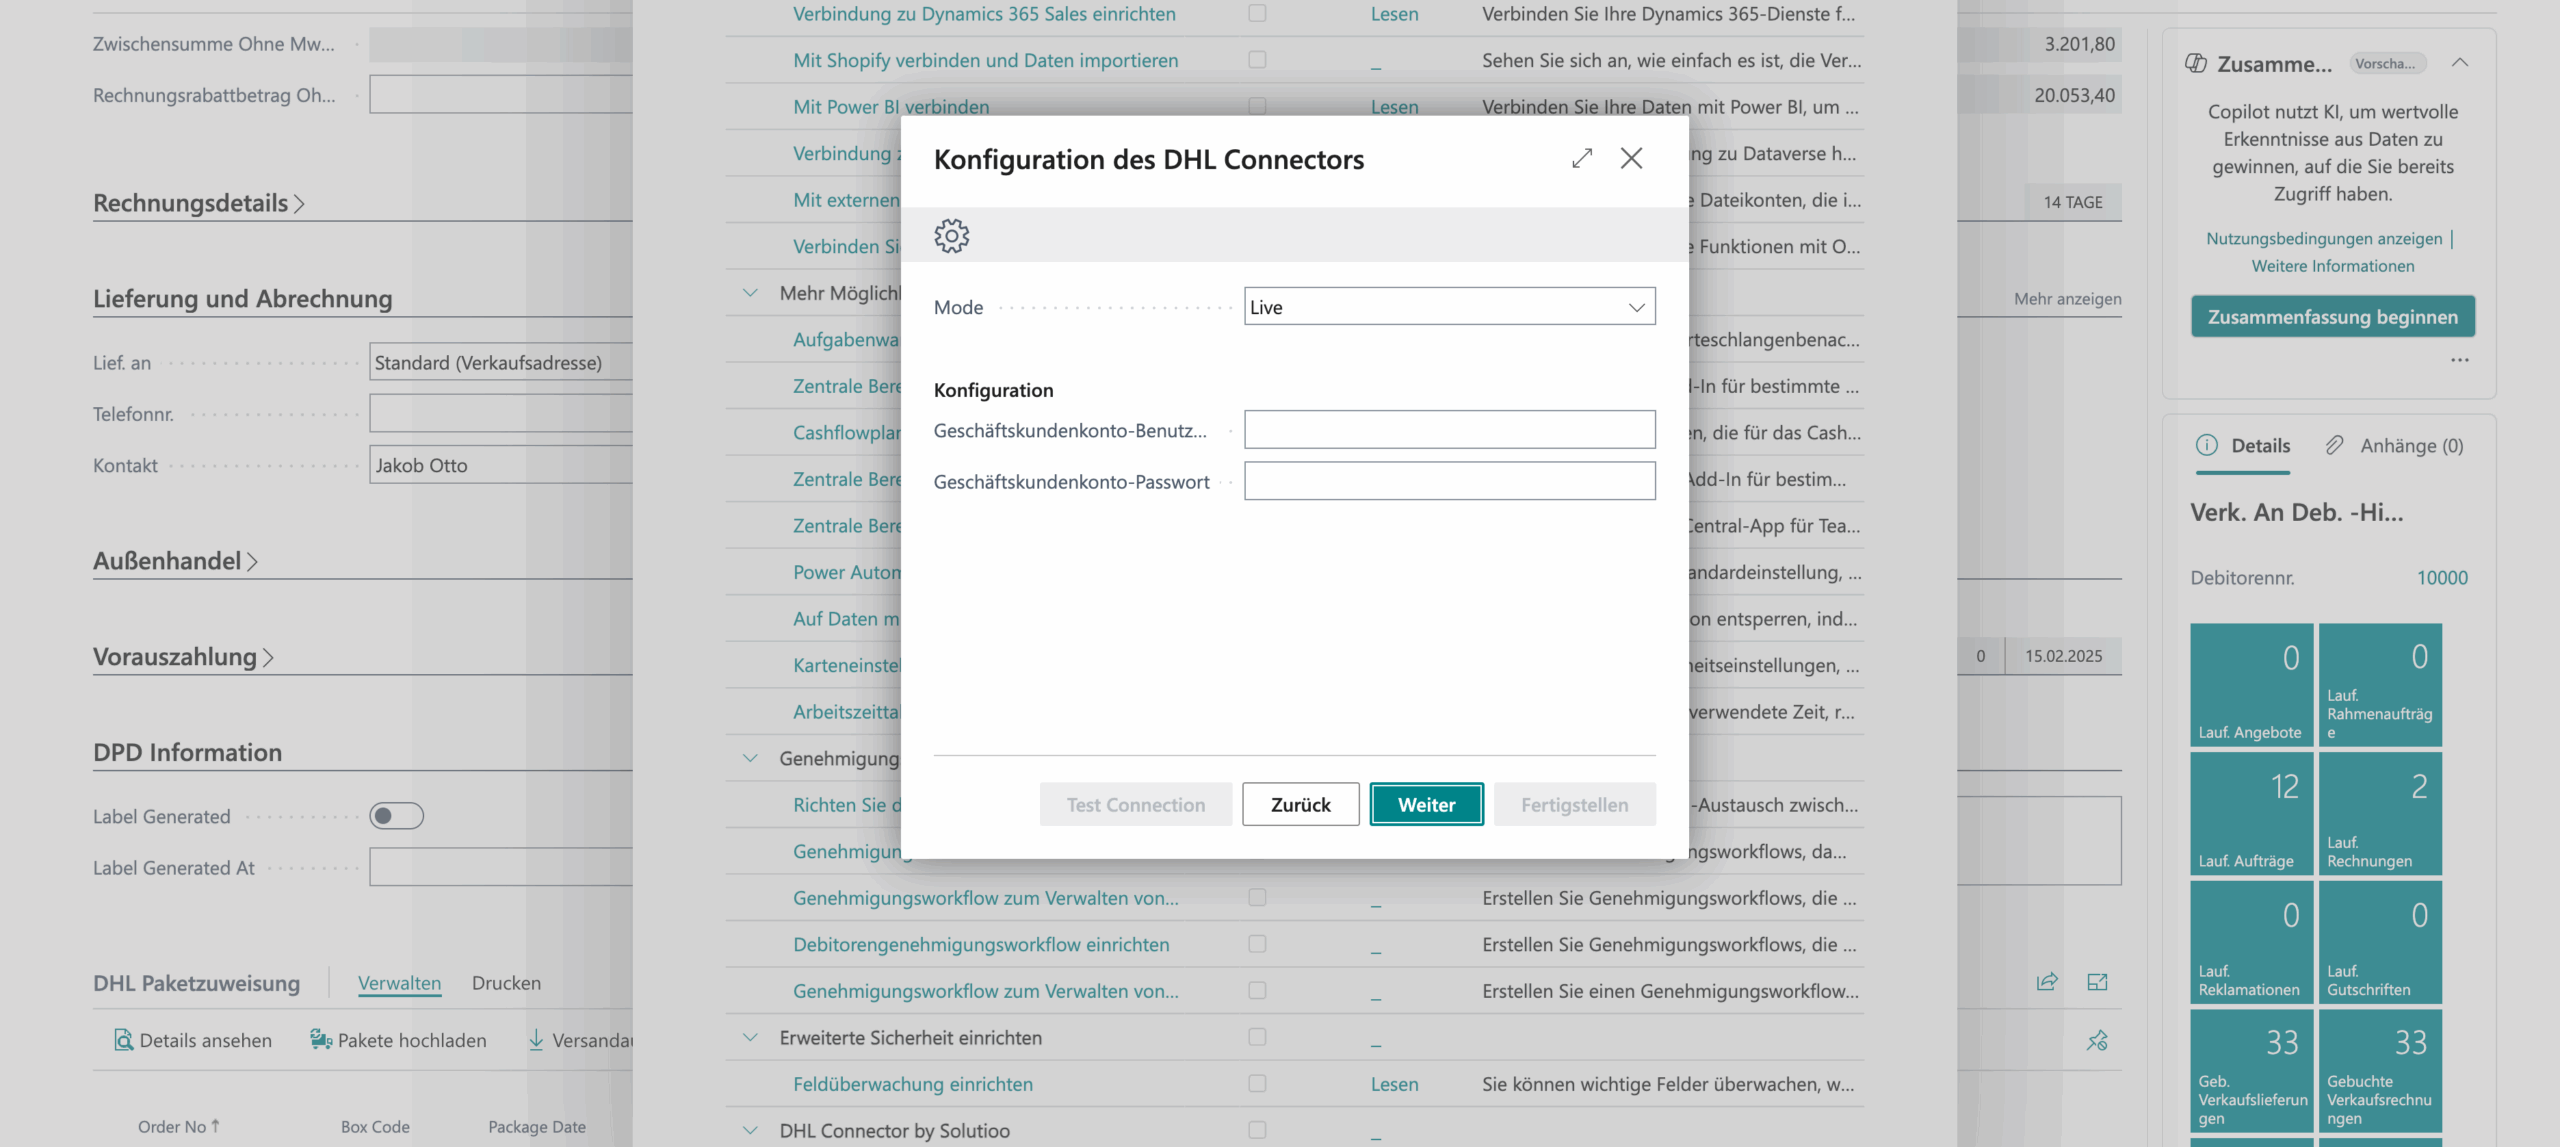2560x1147 pixels.
Task: Click Zusammenfassung beginnen button
Action: [x=2333, y=317]
